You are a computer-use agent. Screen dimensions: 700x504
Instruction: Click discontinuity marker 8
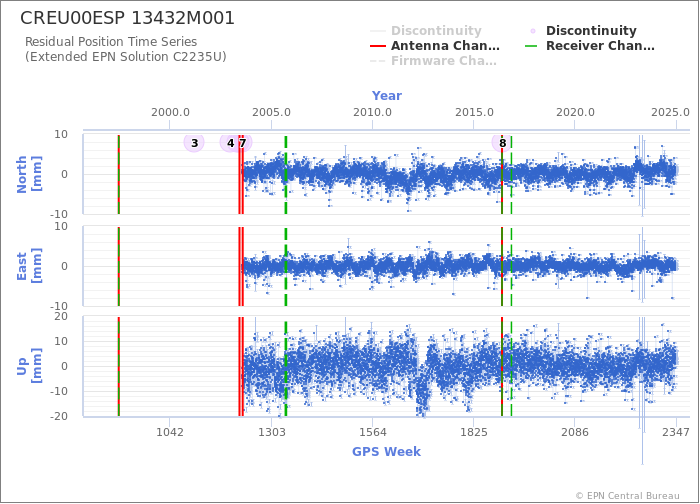(502, 143)
